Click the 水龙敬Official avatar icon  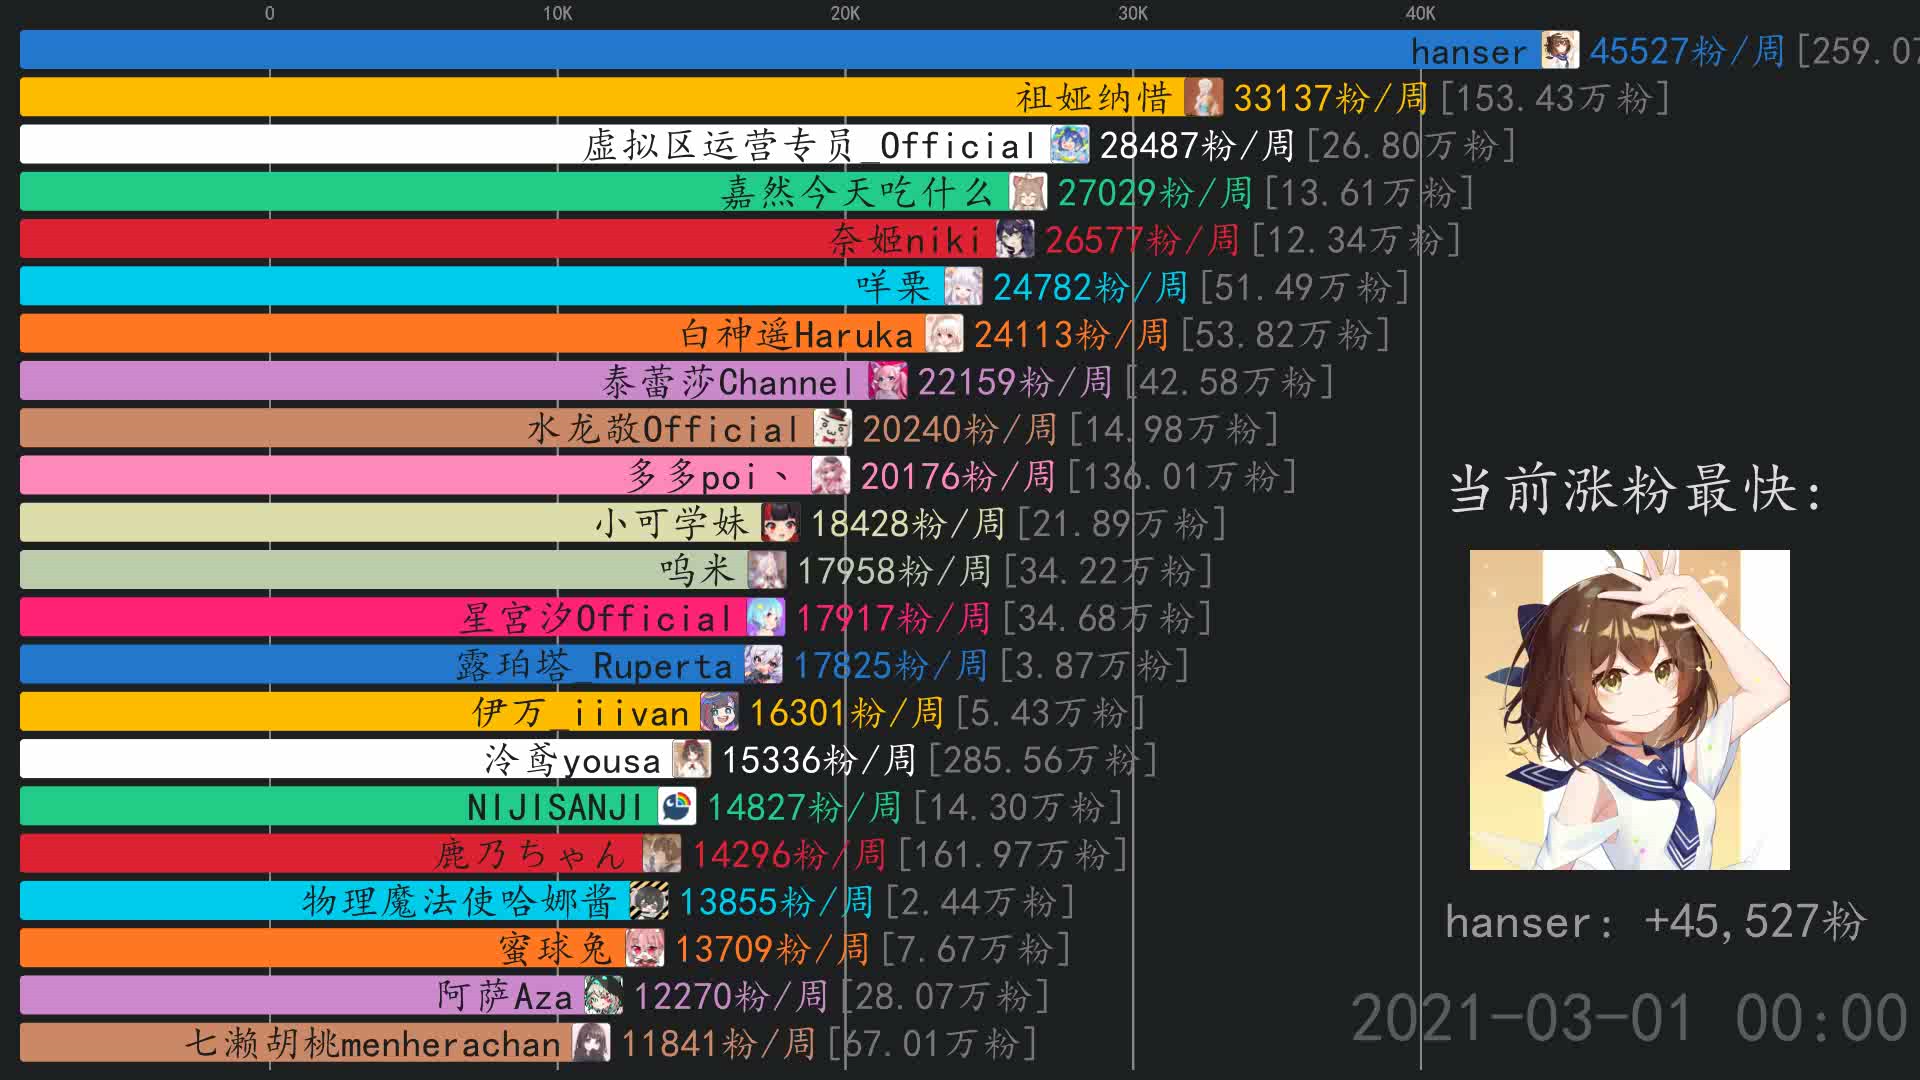pyautogui.click(x=833, y=428)
